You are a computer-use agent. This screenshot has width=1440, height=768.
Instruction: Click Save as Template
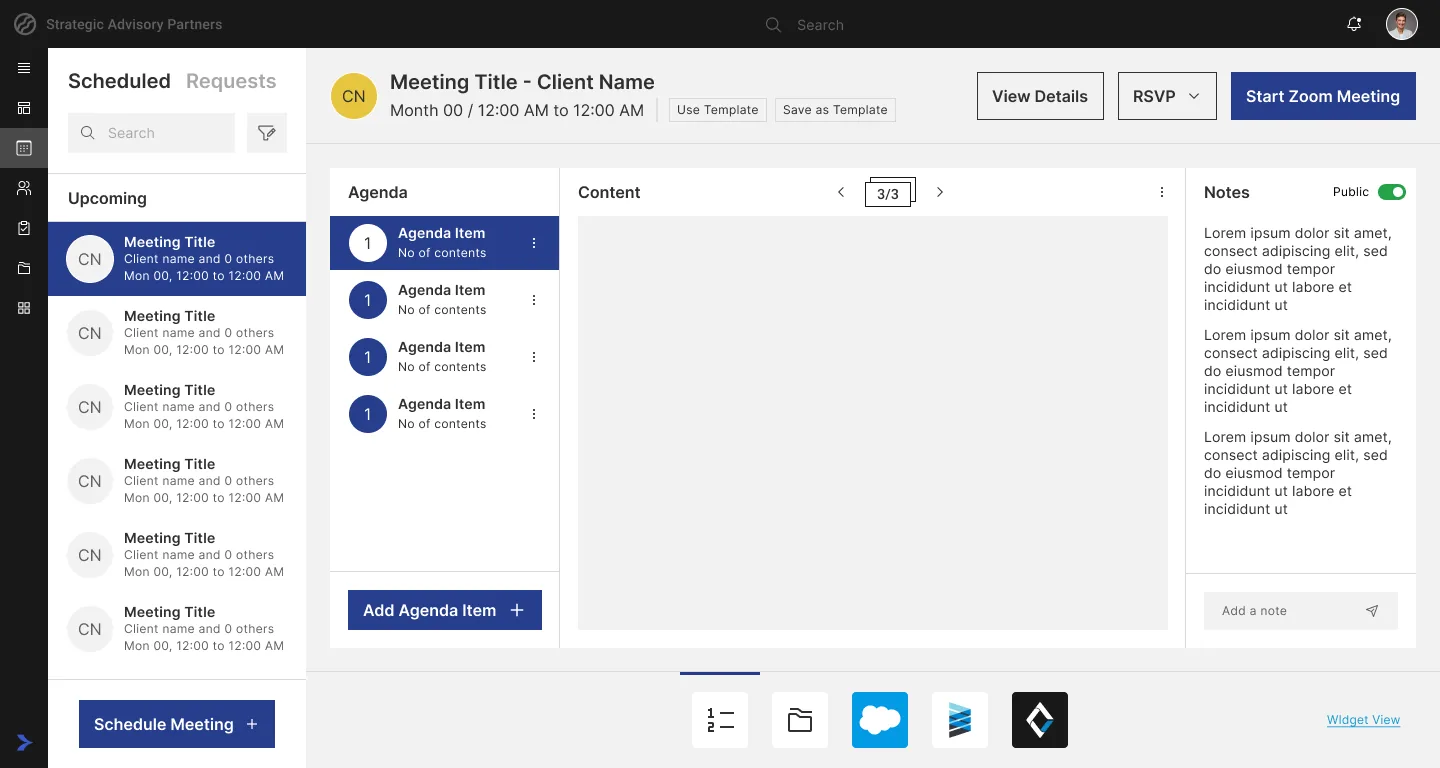click(835, 110)
